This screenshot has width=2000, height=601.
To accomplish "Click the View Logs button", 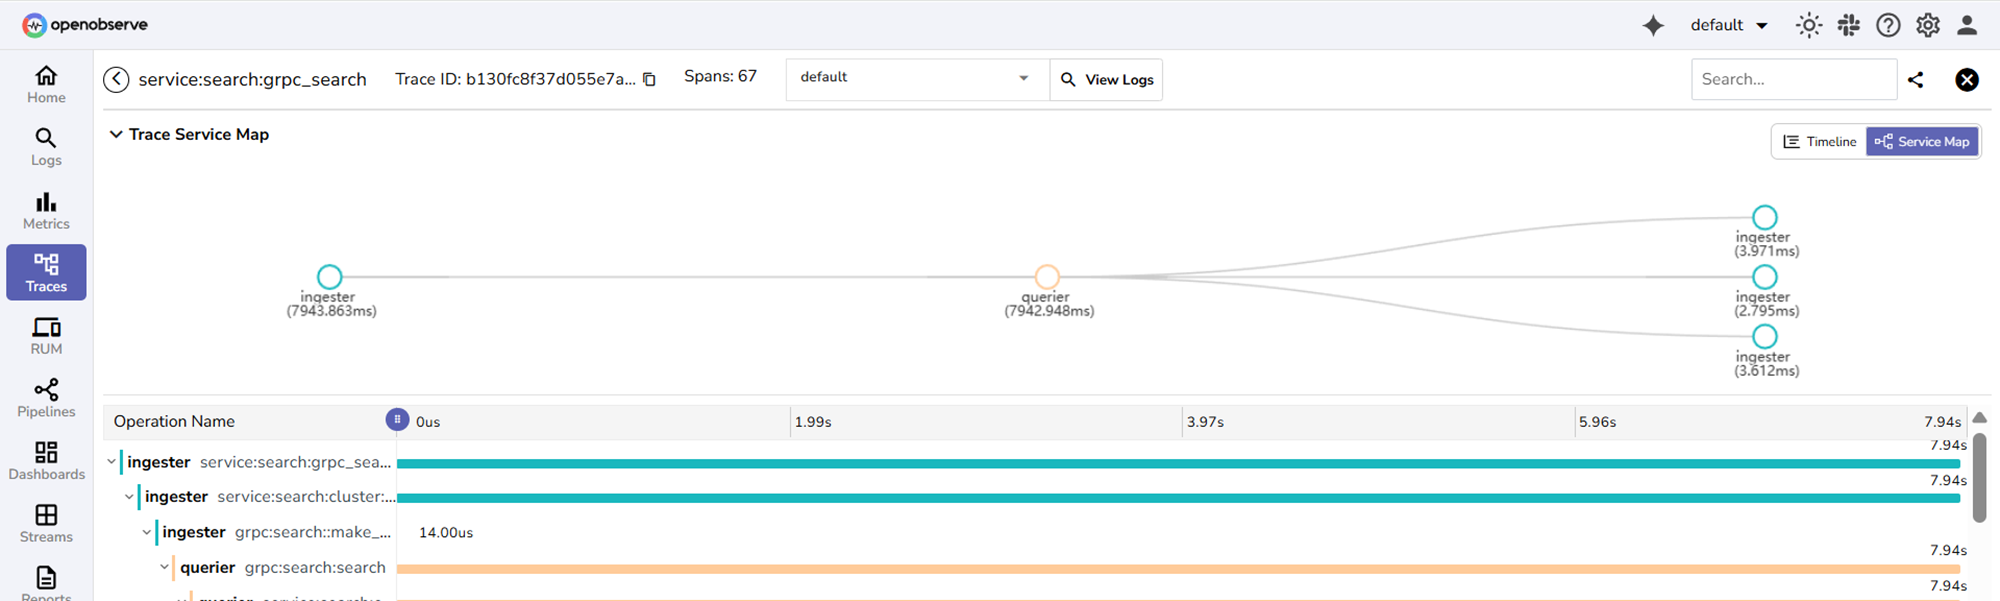I will point(1107,80).
